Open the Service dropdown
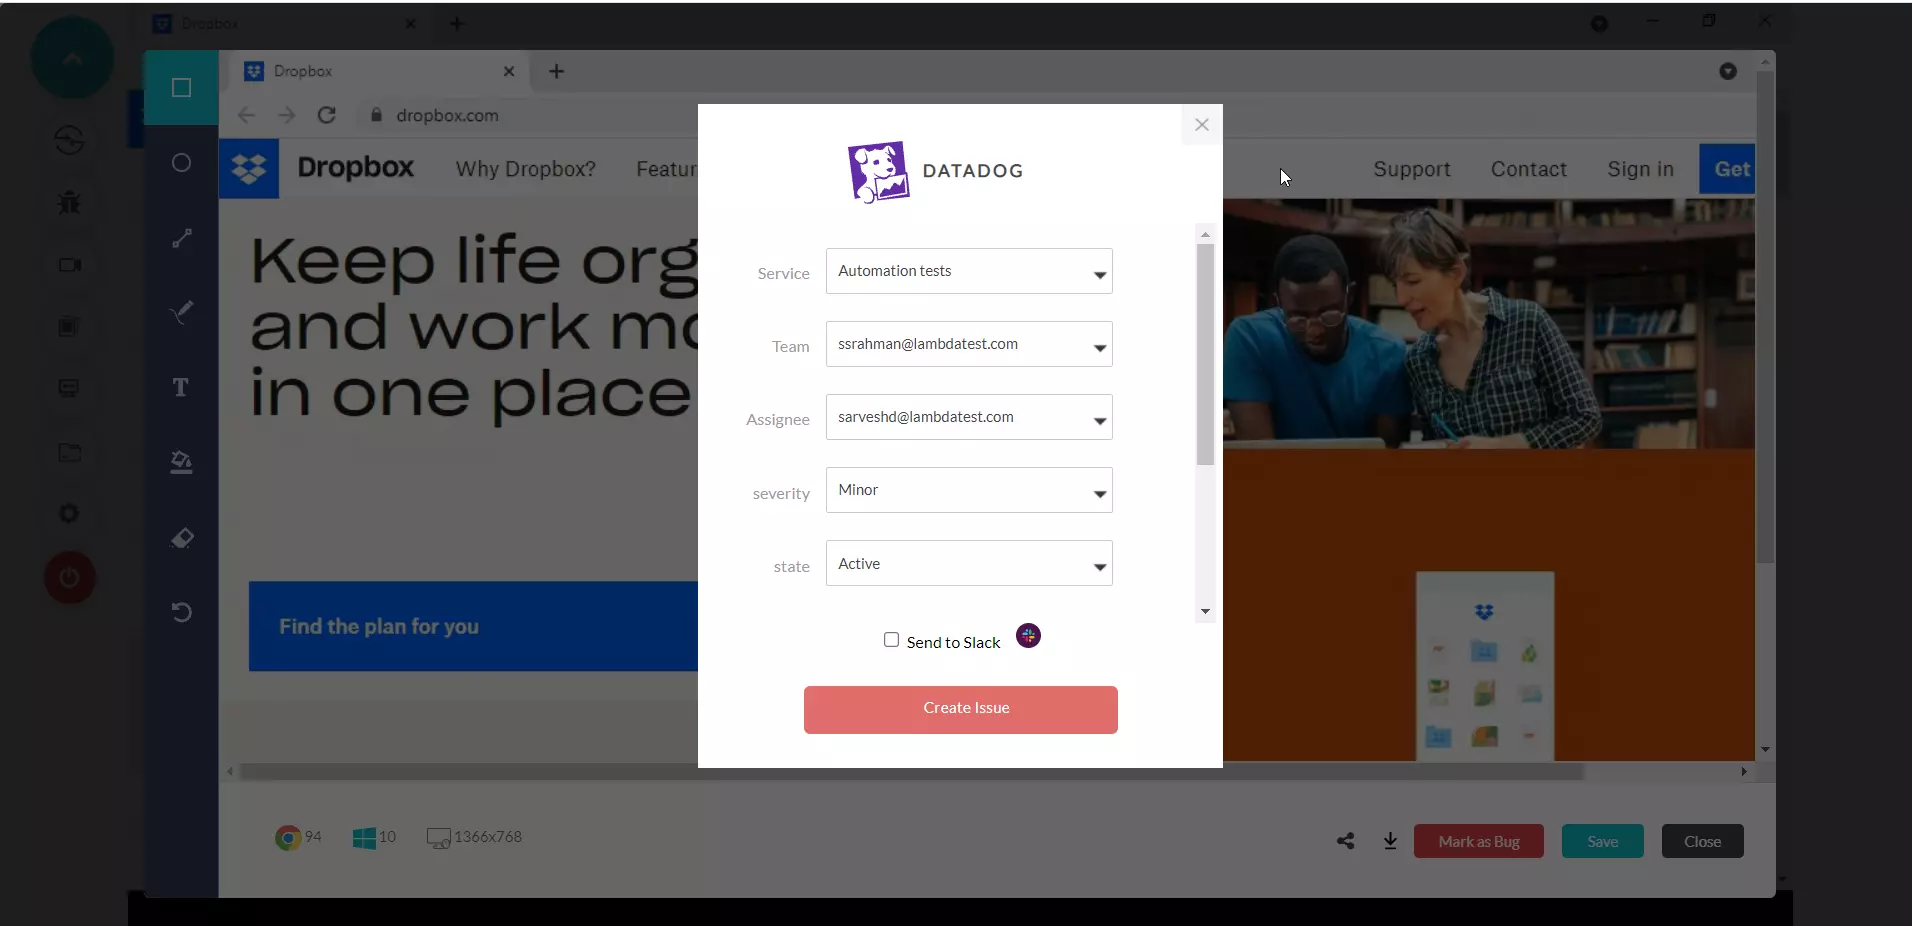This screenshot has width=1912, height=926. pos(968,271)
